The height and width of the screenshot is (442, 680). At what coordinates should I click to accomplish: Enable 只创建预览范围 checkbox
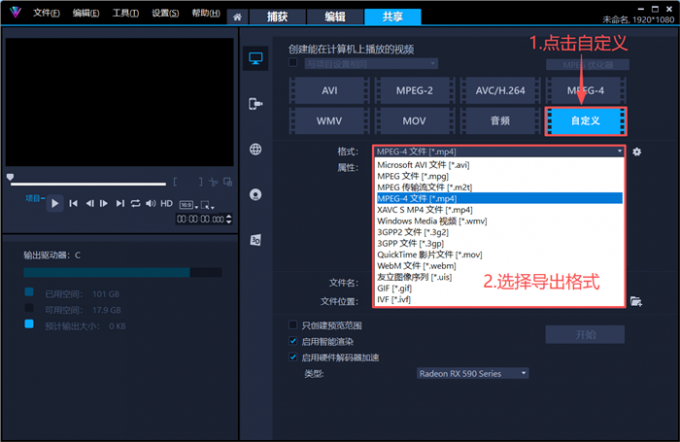293,325
